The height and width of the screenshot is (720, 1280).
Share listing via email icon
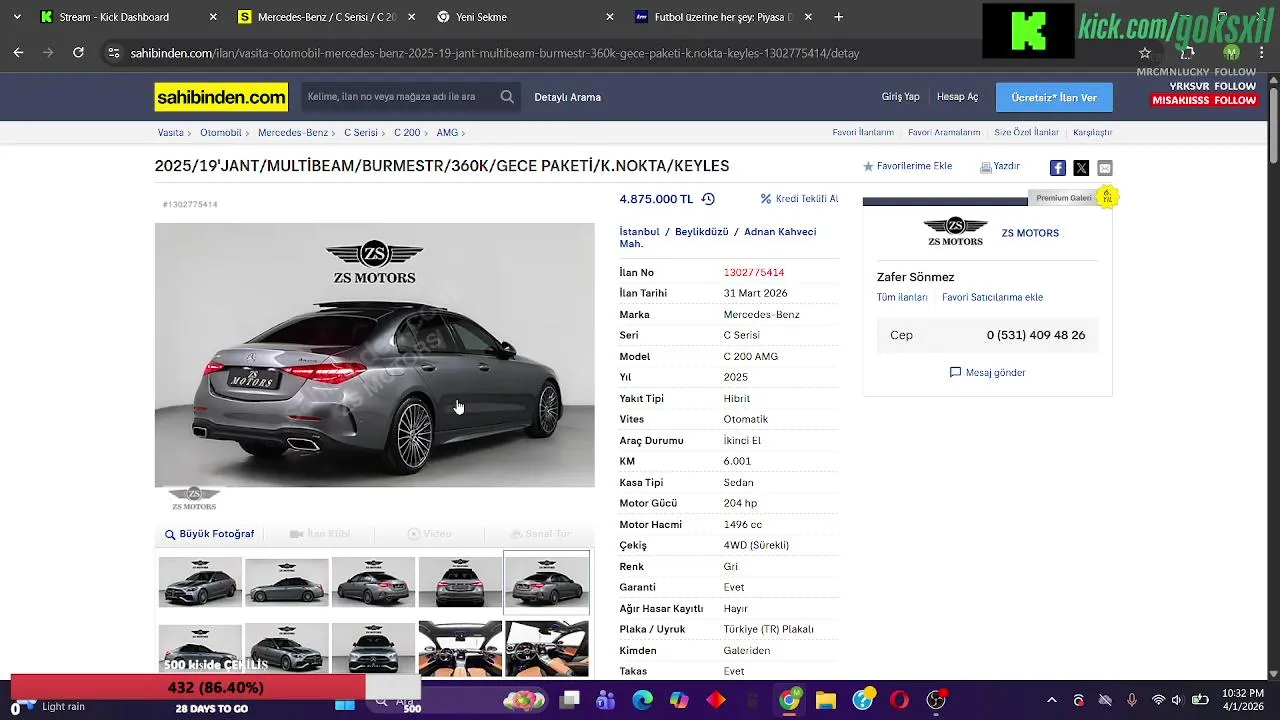tap(1105, 168)
